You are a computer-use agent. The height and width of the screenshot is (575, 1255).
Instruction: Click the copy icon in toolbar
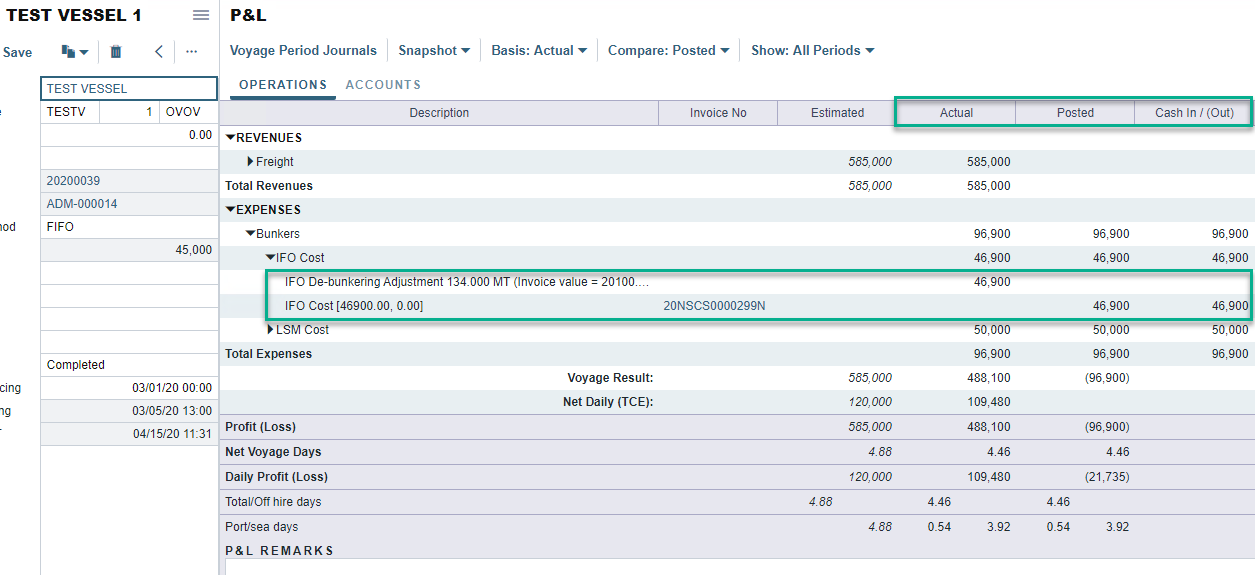(x=74, y=52)
